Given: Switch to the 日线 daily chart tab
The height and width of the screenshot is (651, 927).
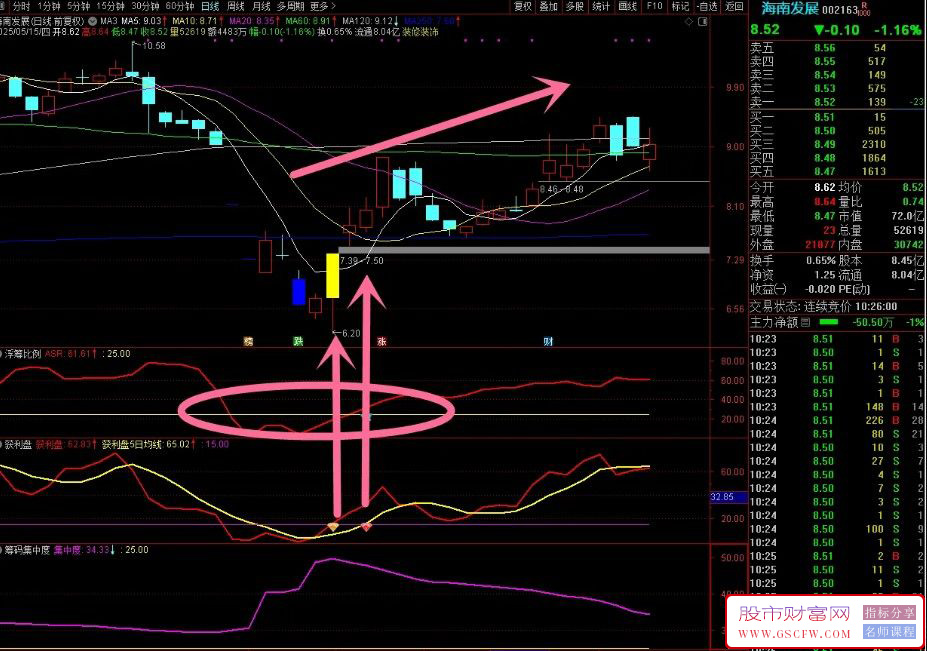Looking at the screenshot, I should 210,6.
